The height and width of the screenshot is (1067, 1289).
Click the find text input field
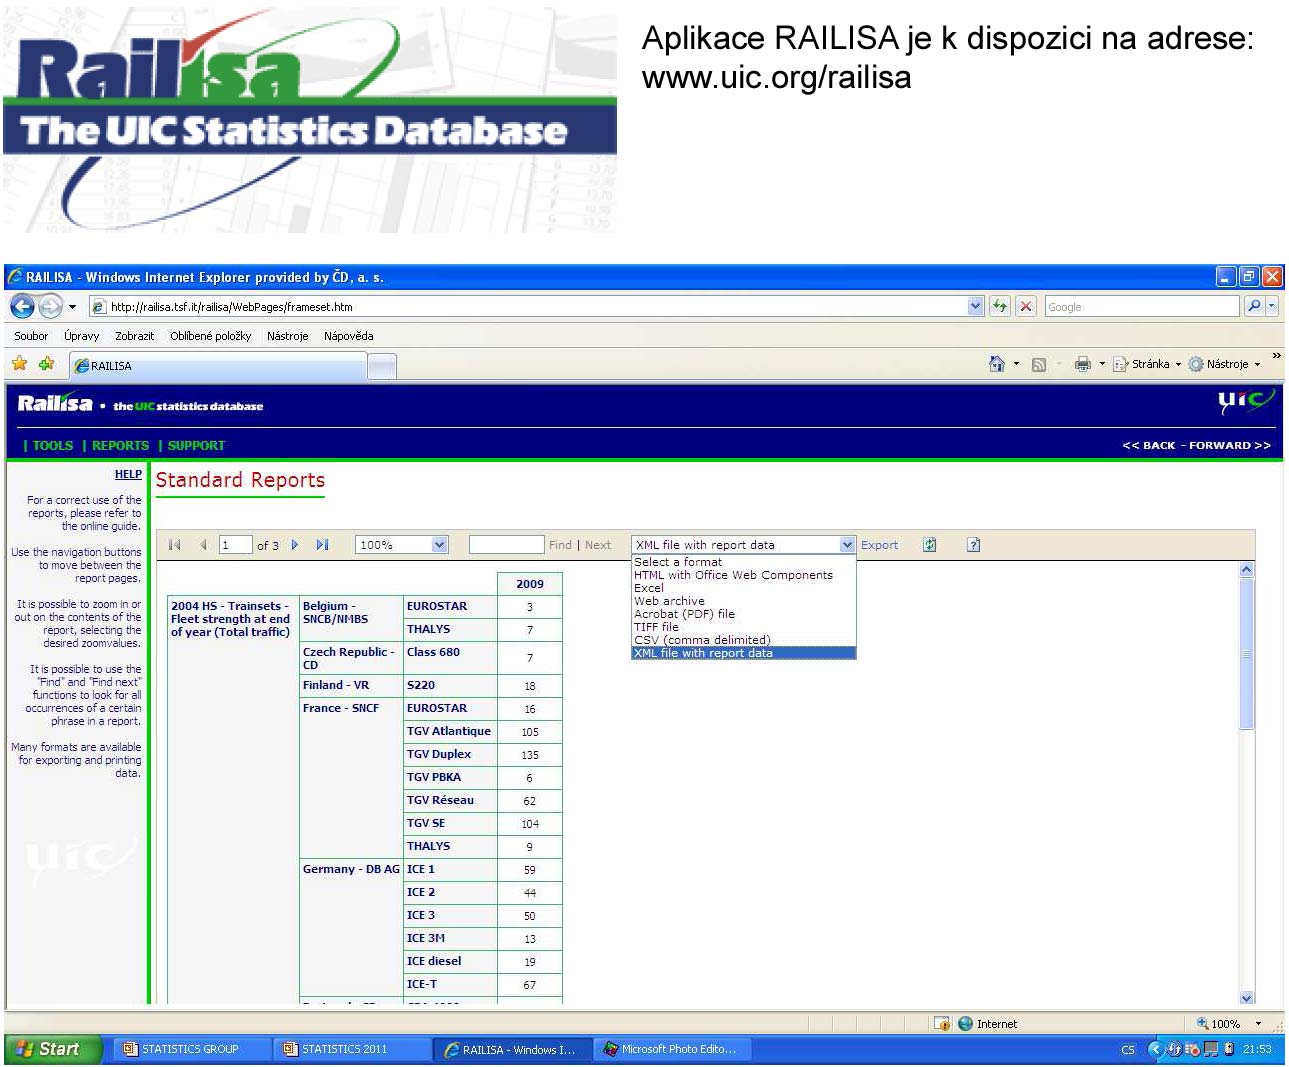[x=506, y=545]
